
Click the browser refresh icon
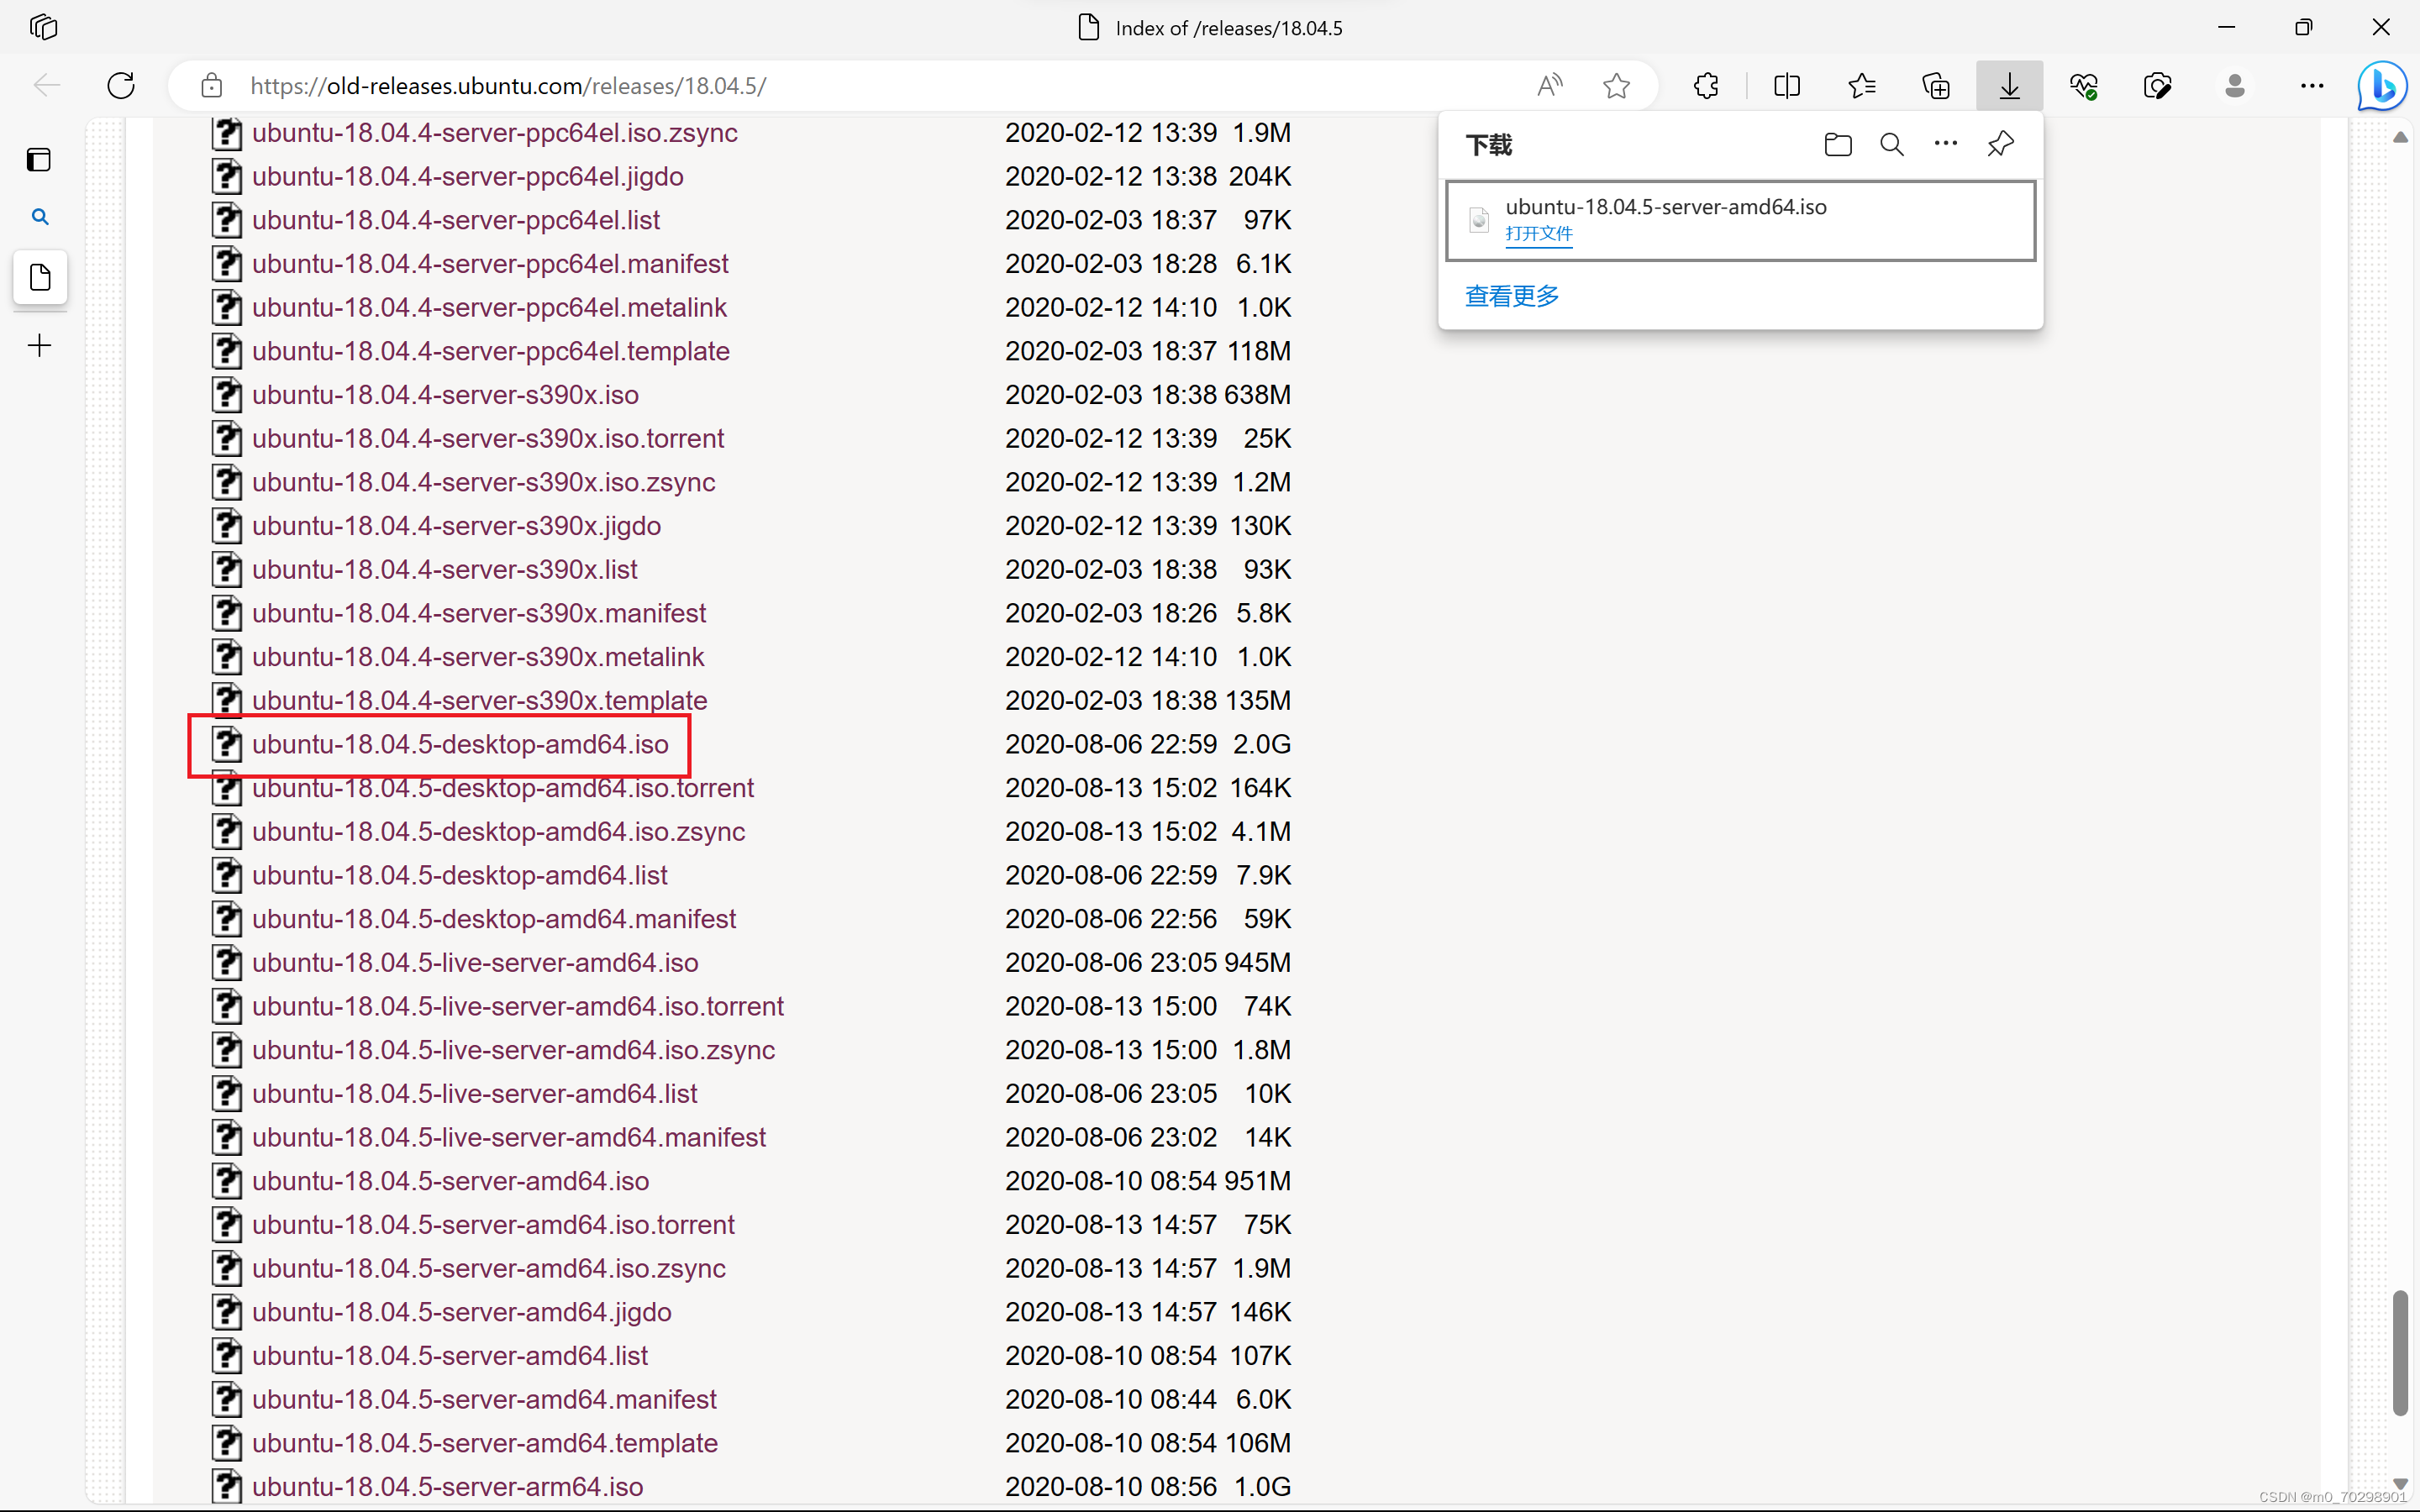click(121, 86)
